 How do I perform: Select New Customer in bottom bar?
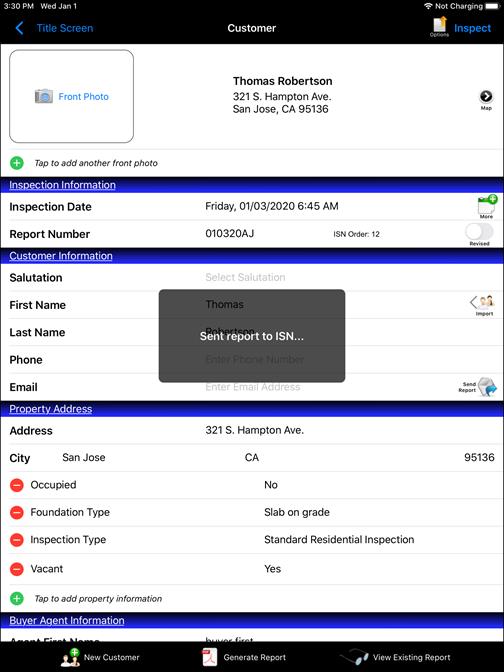(x=100, y=657)
